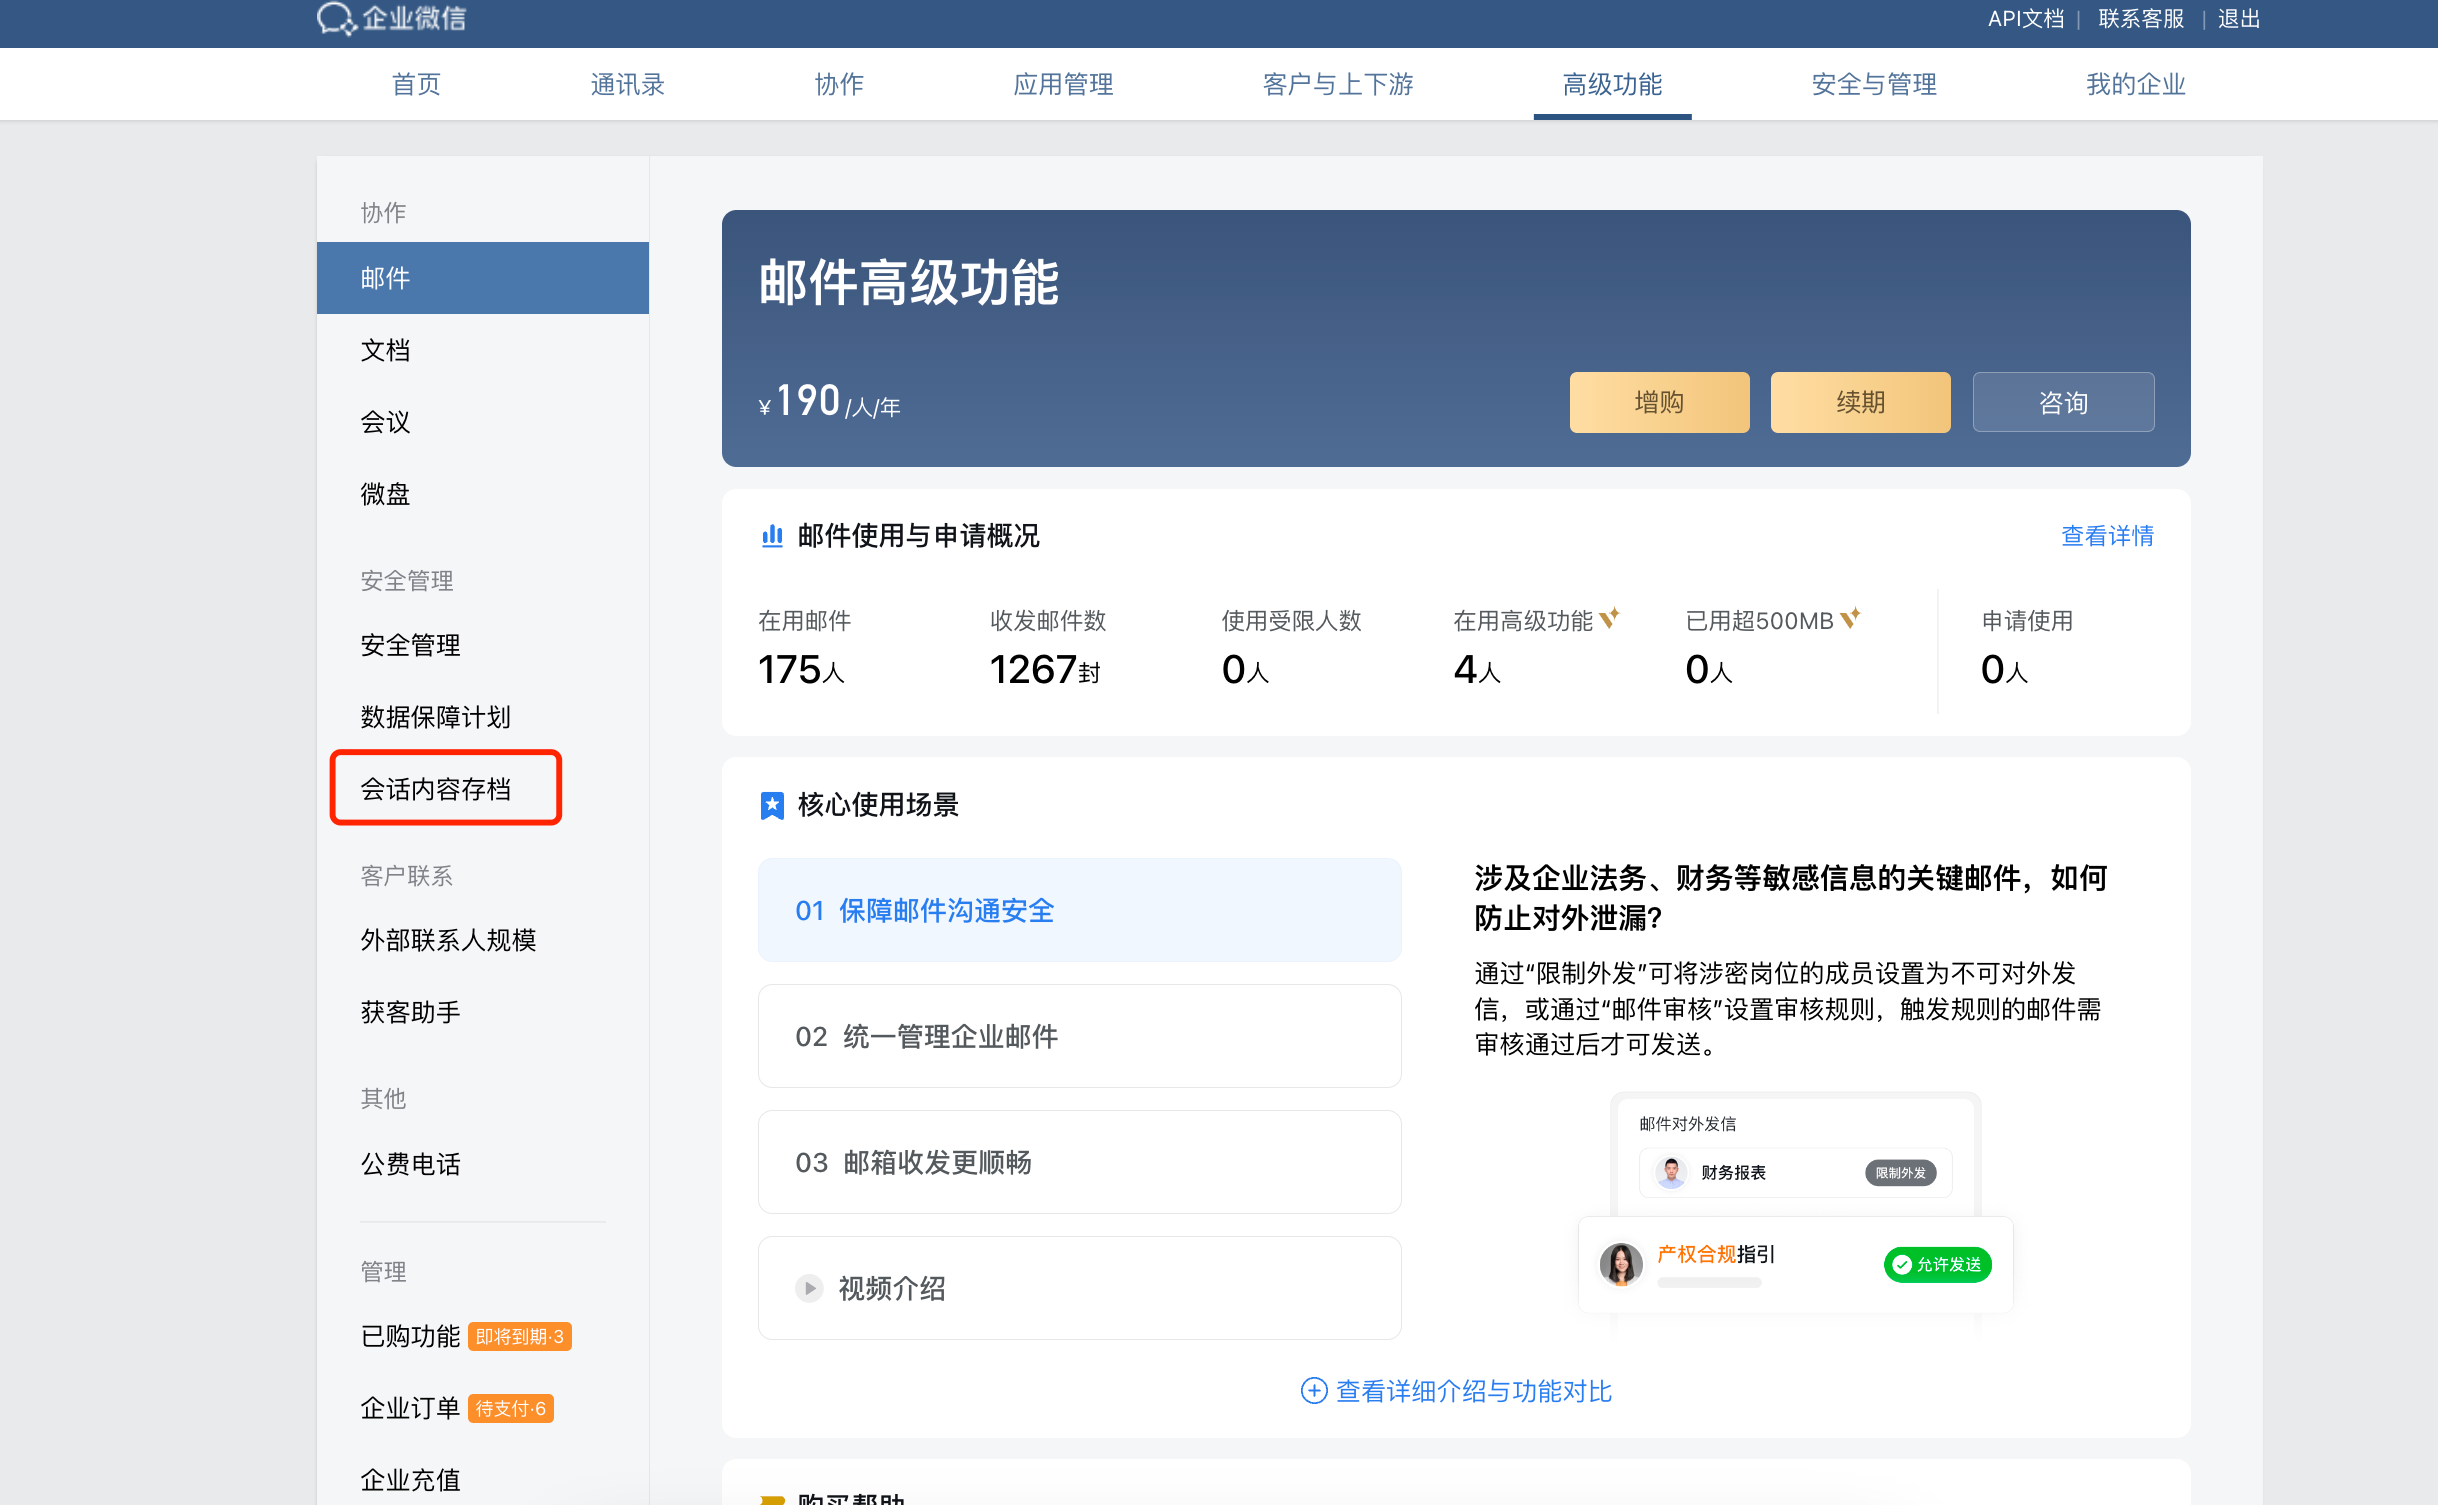Open 企业订单 in the sidebar
2438x1505 pixels.
coord(410,1408)
